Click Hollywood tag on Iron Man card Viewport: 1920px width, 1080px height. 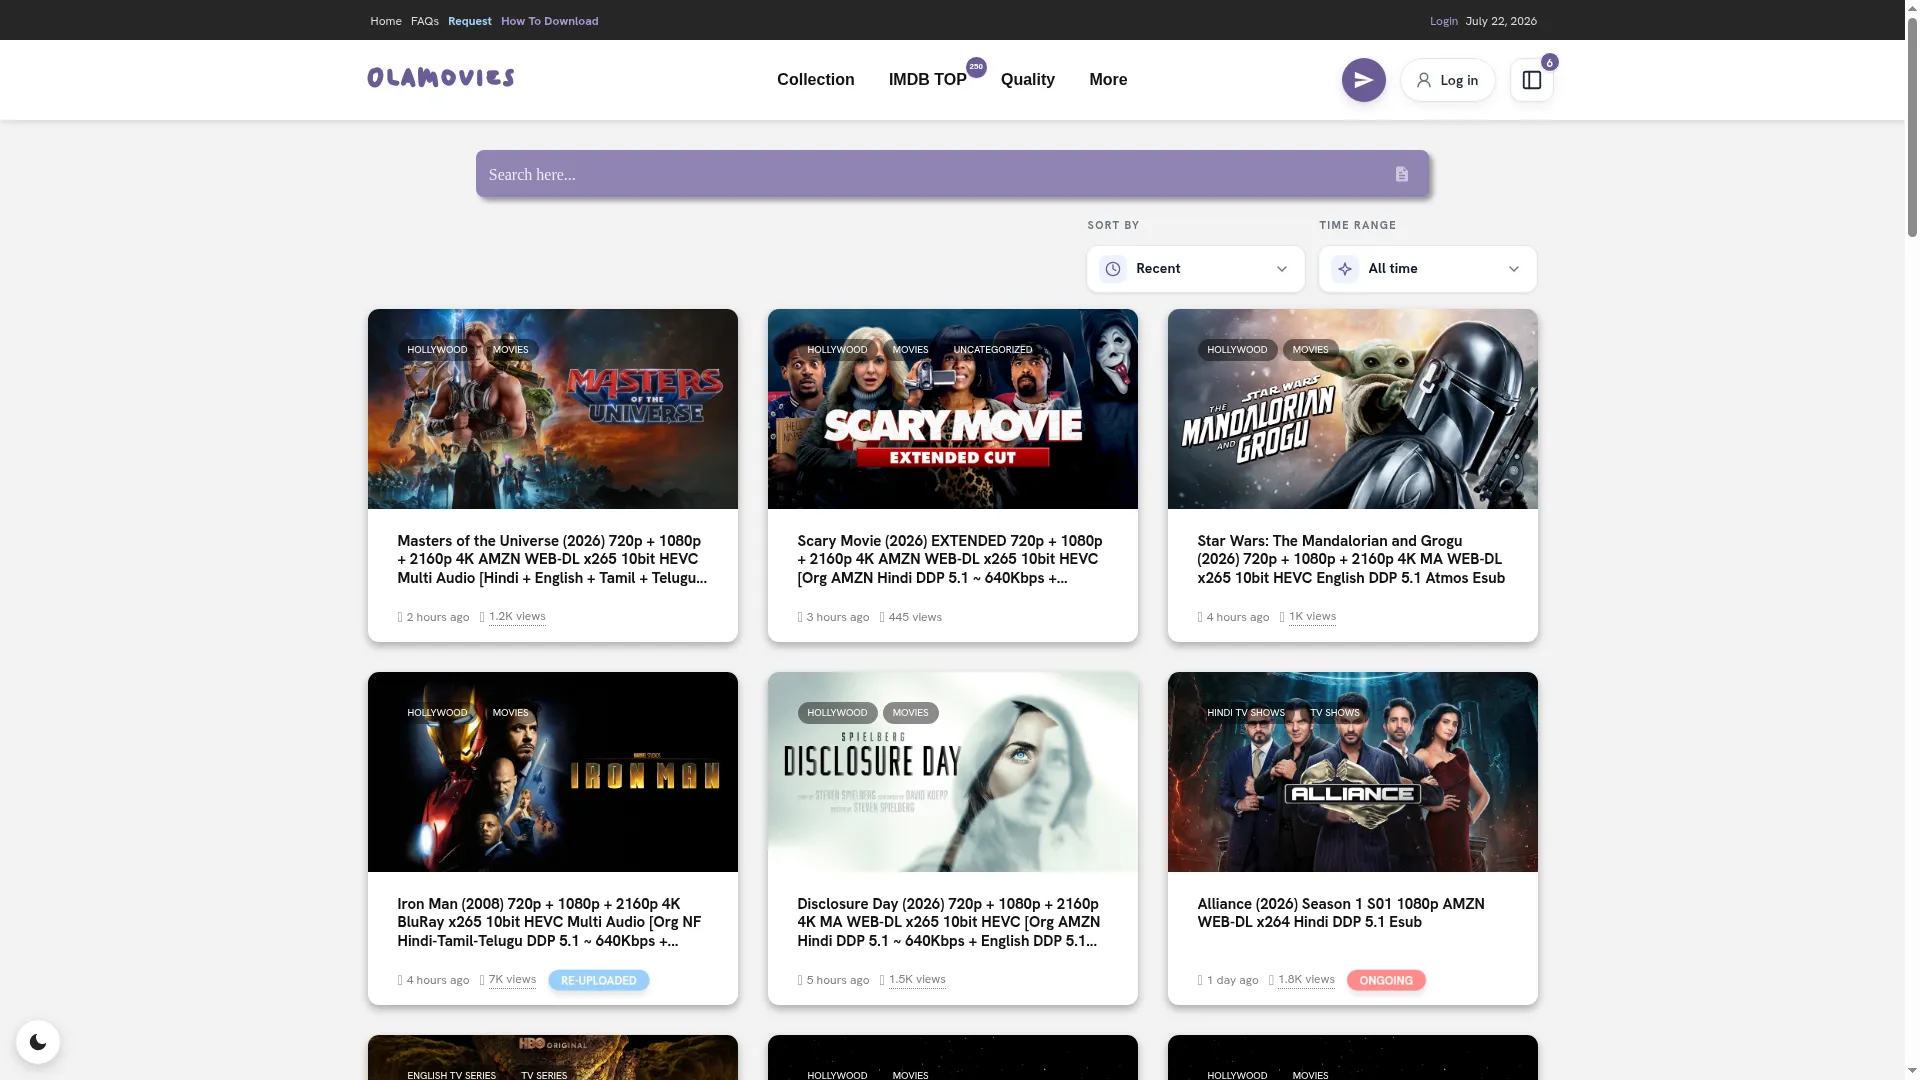[437, 713]
